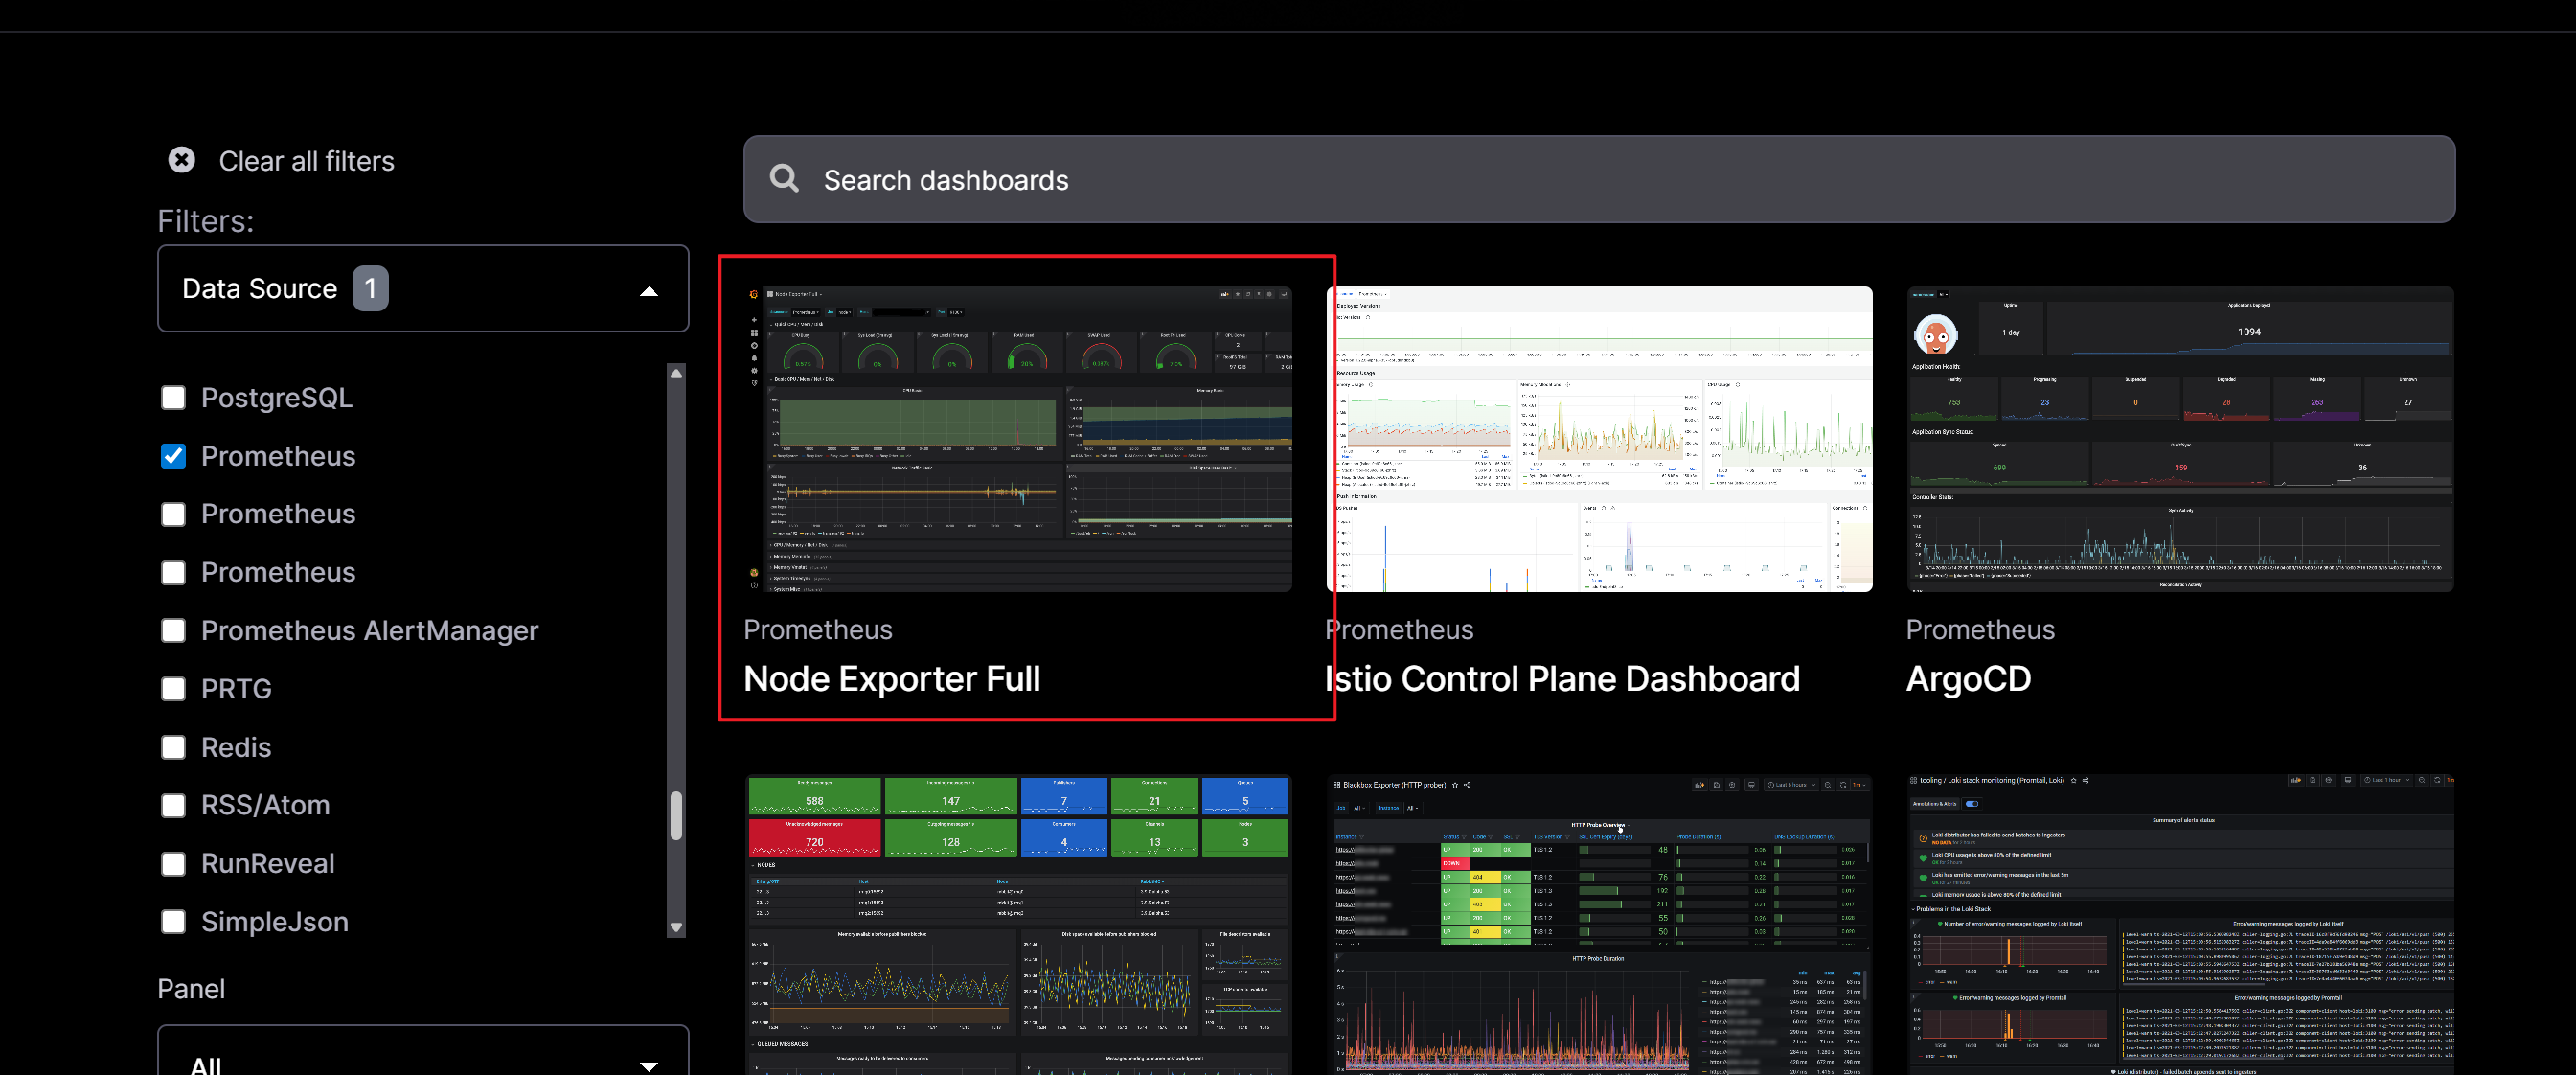
Task: Click Clear all filters text
Action: pyautogui.click(x=306, y=161)
